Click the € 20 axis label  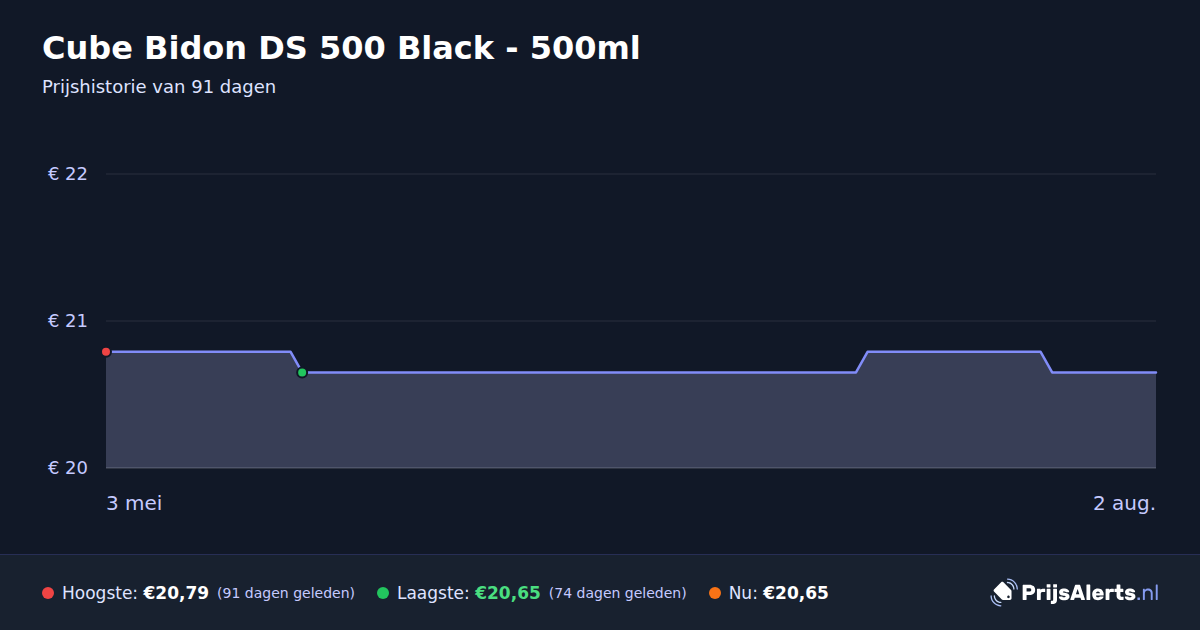[x=68, y=468]
